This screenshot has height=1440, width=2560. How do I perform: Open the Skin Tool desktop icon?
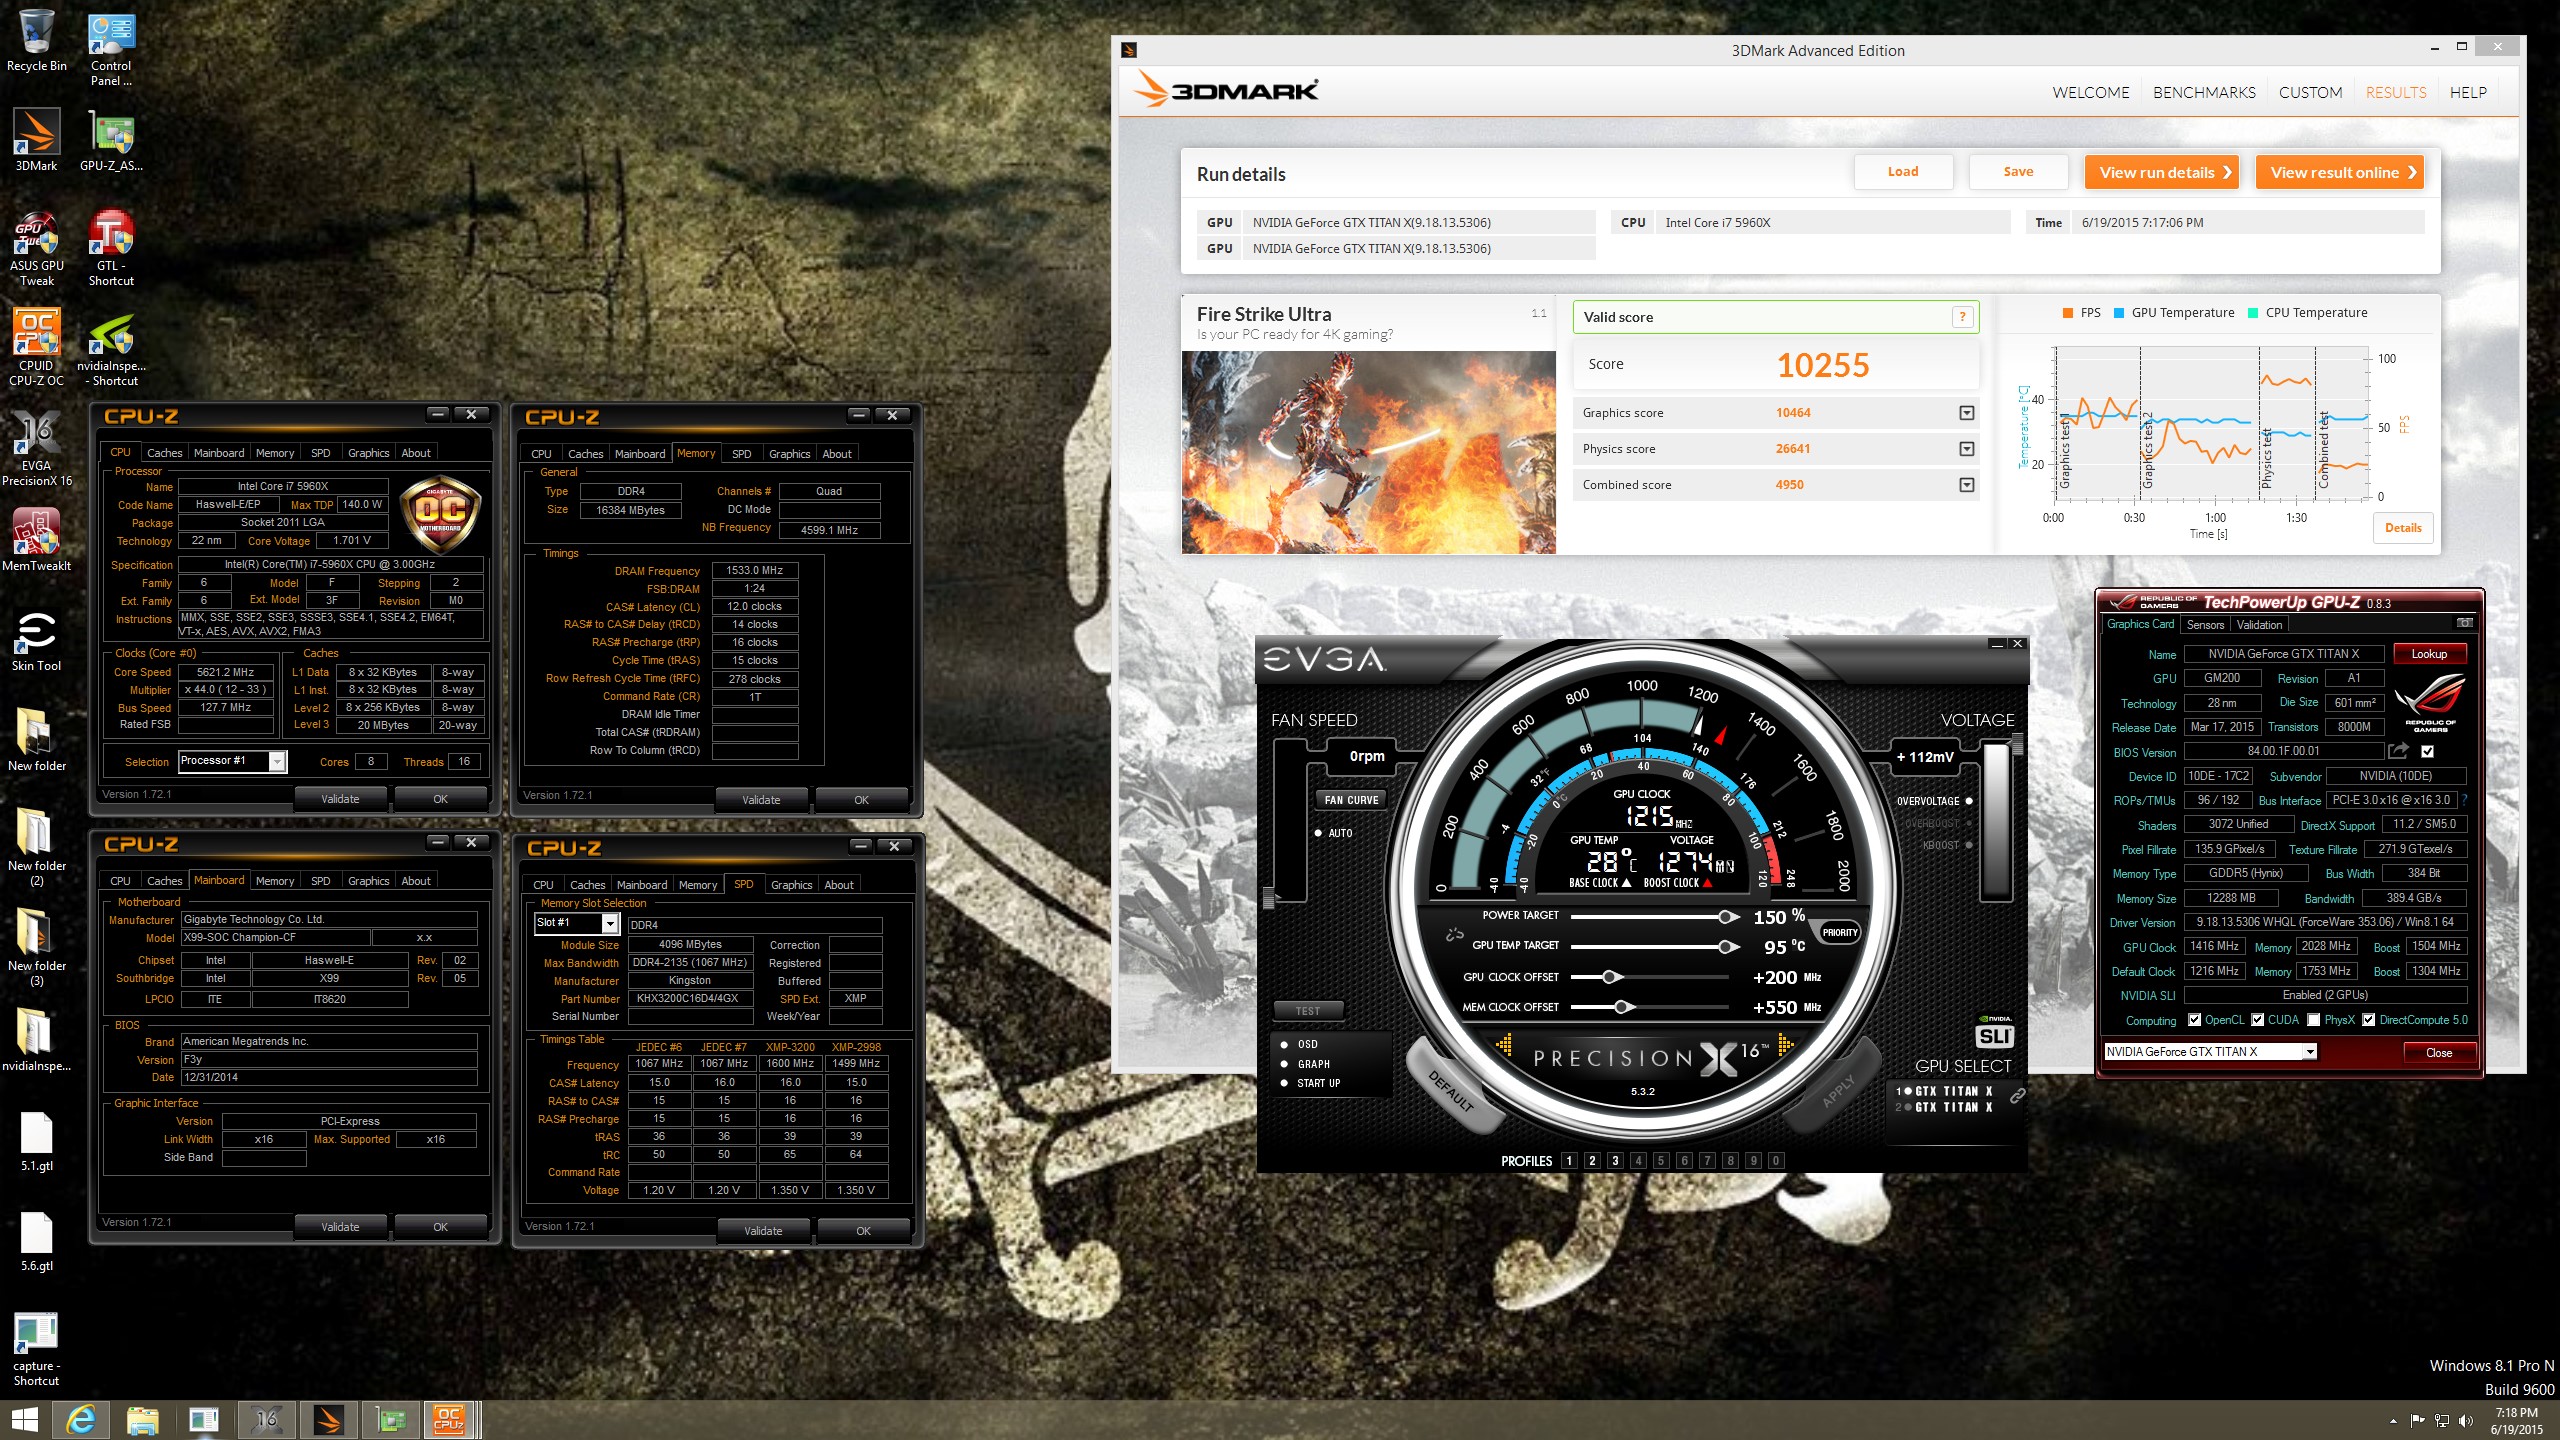[x=37, y=641]
